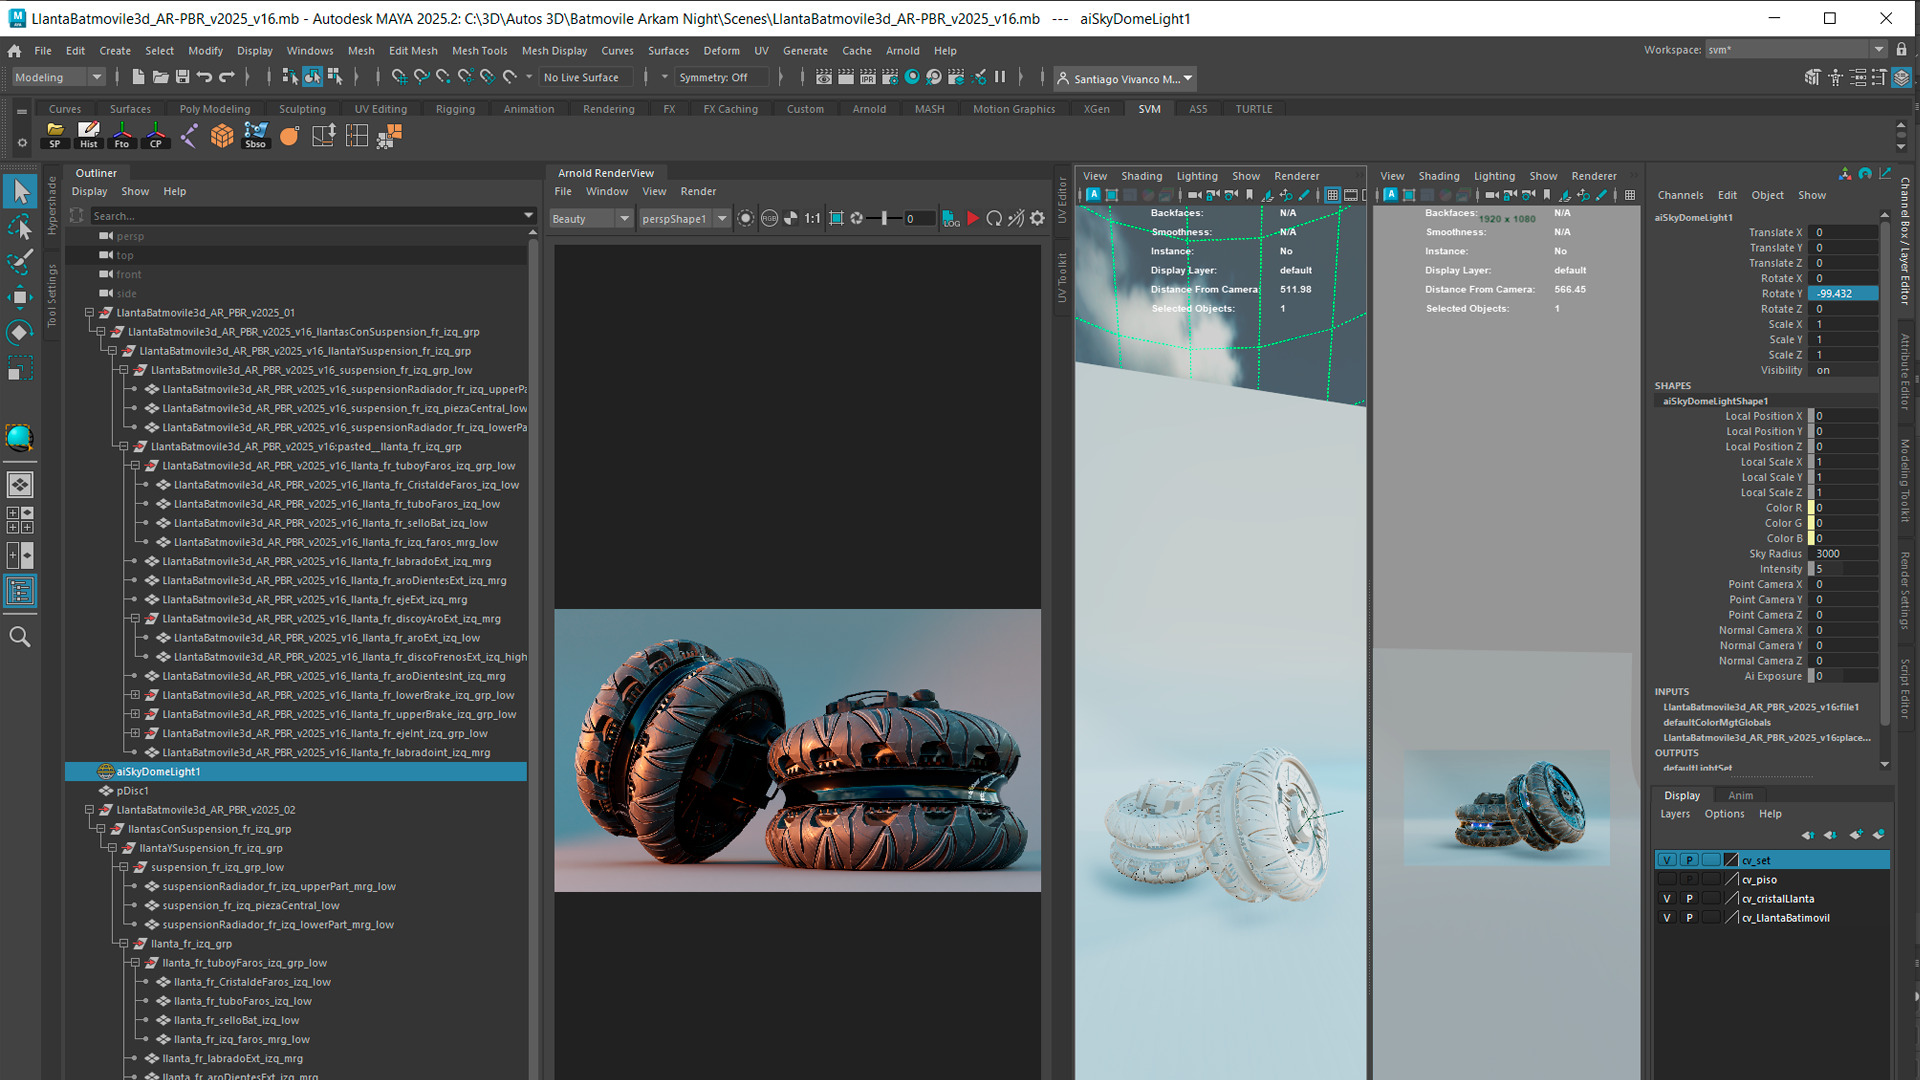Switch to the Rigging shelf tab
This screenshot has width=1920, height=1080.
click(455, 109)
